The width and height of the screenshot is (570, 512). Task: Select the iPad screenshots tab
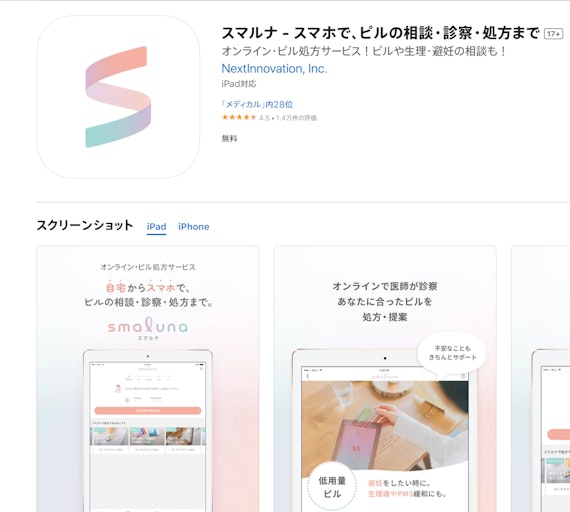[x=156, y=227]
